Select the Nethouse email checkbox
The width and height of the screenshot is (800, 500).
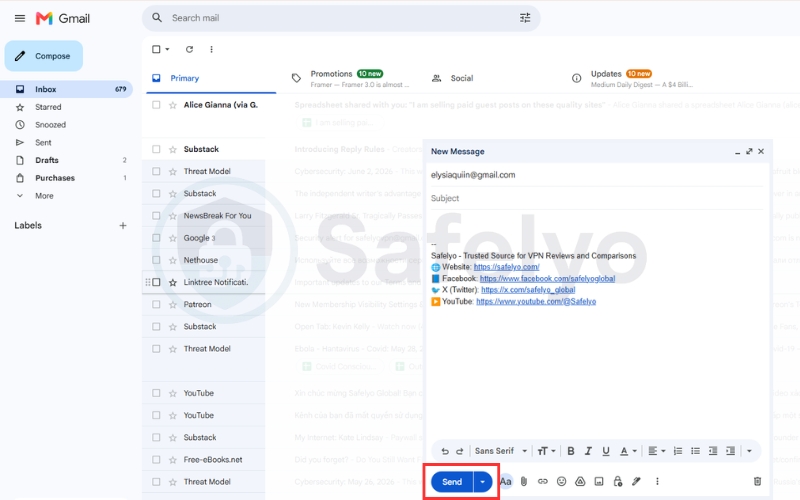(x=156, y=260)
